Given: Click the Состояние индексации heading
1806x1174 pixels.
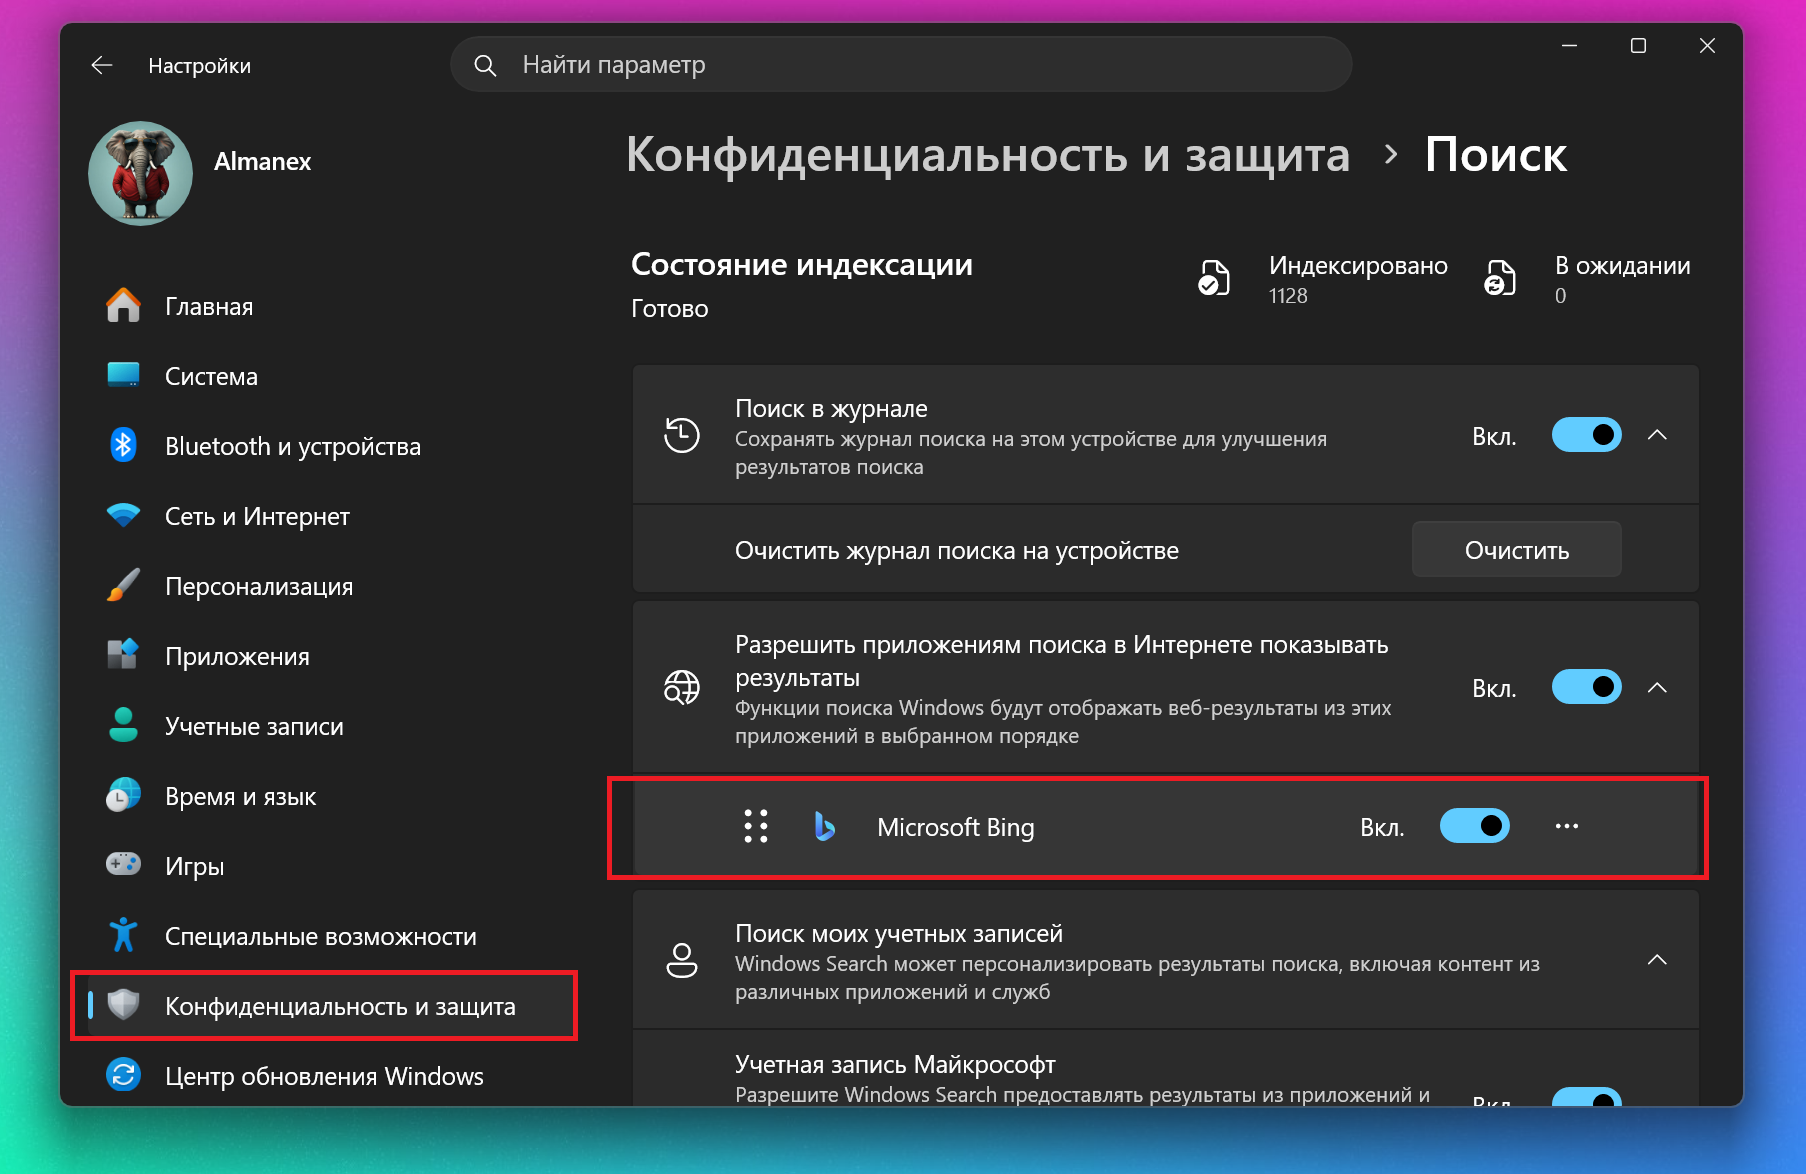Looking at the screenshot, I should pyautogui.click(x=802, y=265).
